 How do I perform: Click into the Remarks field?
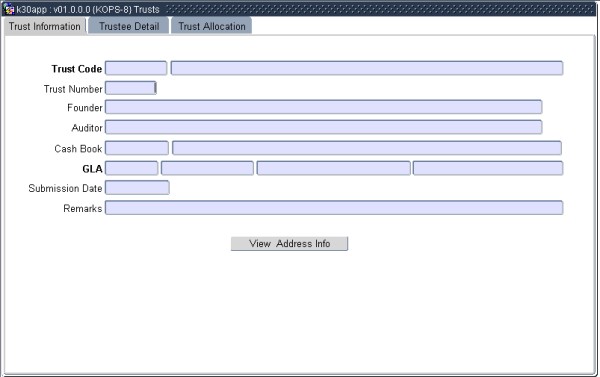tap(334, 207)
